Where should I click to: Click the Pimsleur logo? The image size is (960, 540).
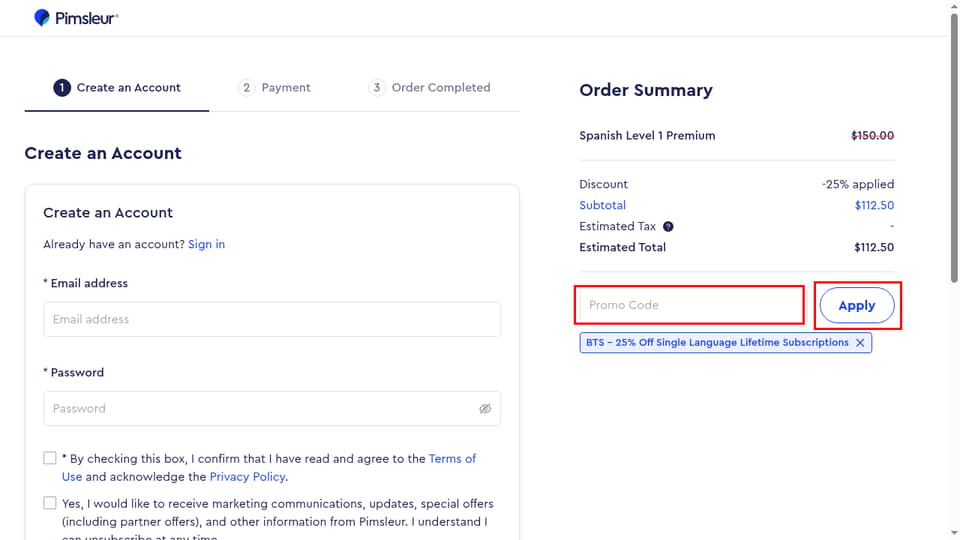[76, 18]
